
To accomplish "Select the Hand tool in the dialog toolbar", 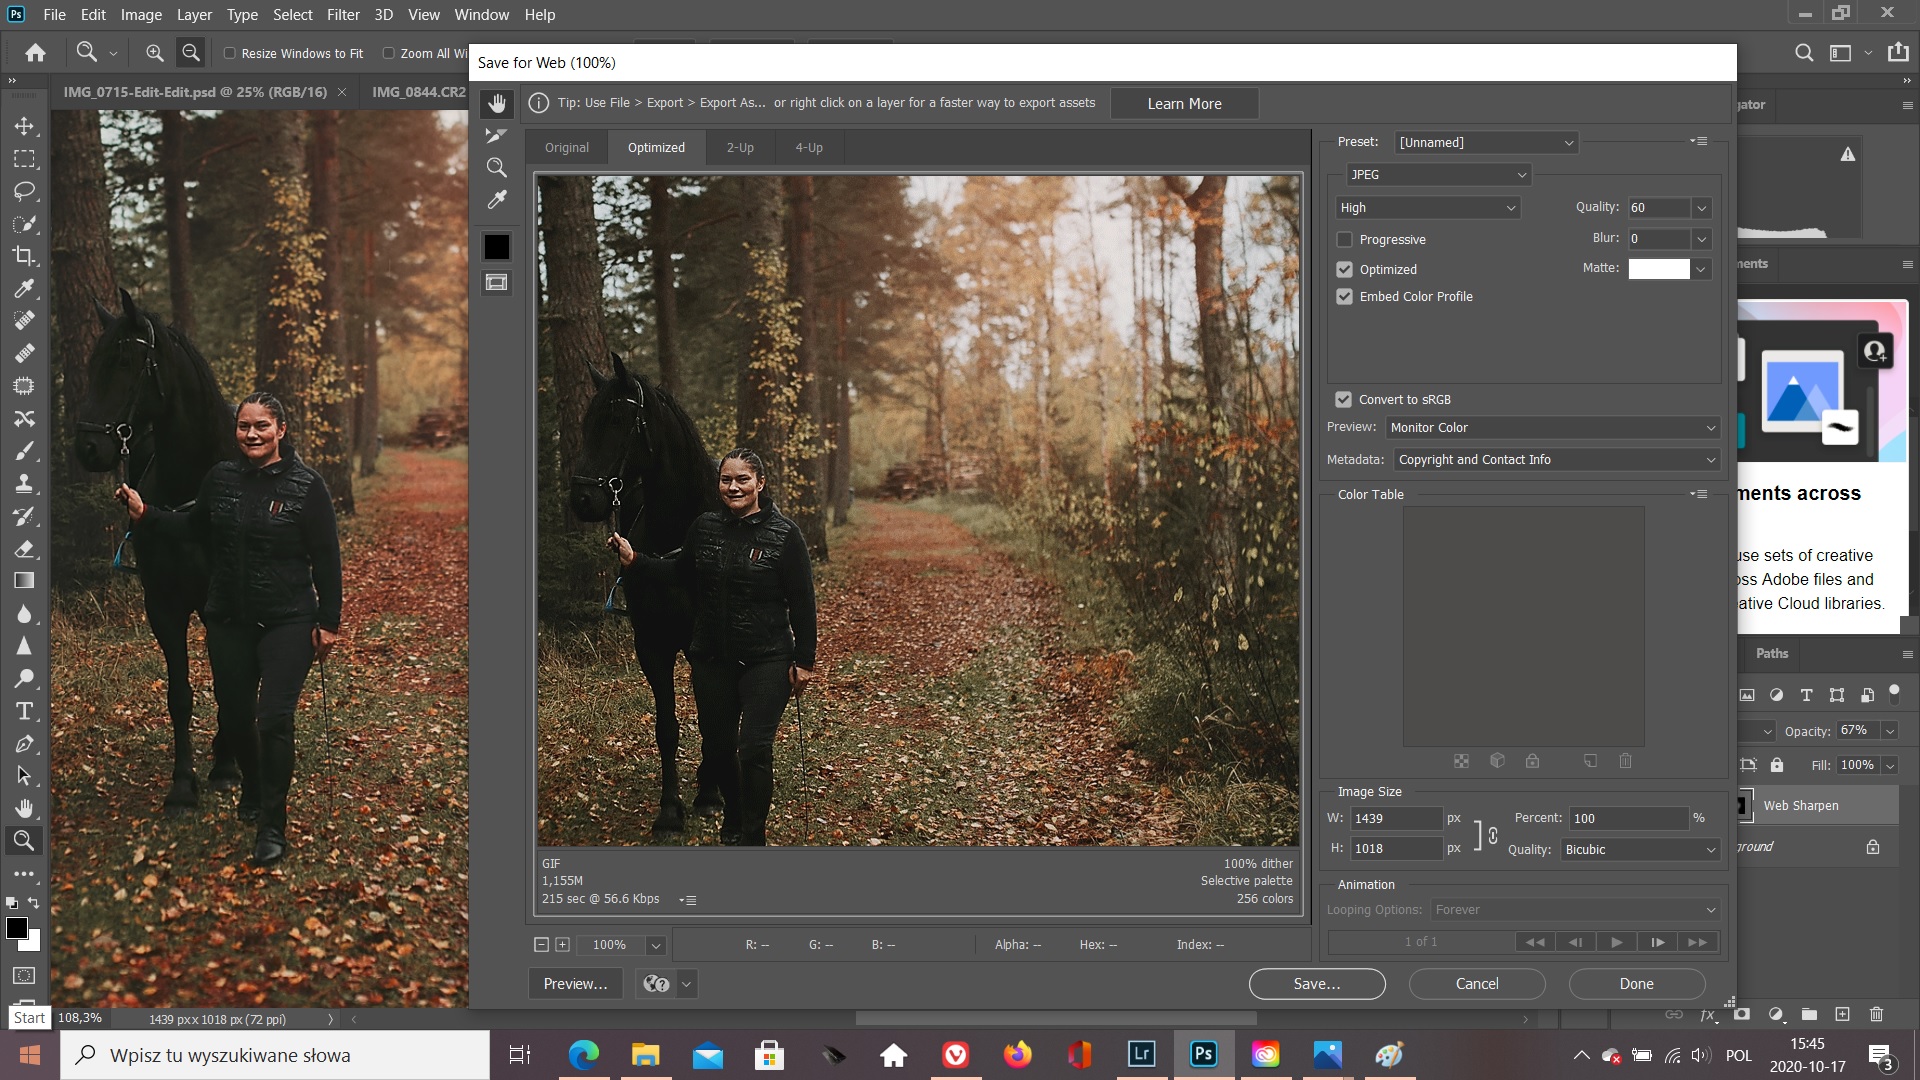I will click(497, 102).
